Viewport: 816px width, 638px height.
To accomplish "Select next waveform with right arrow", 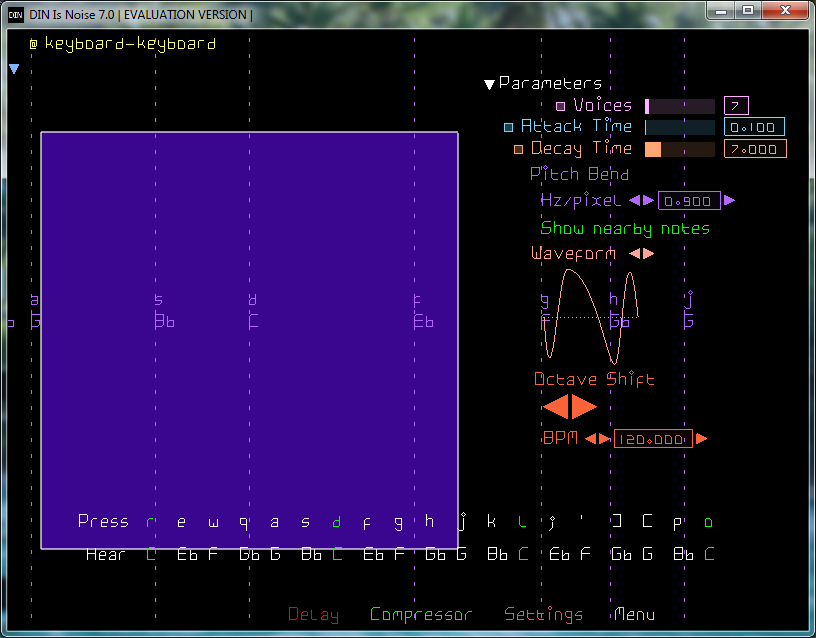I will pyautogui.click(x=649, y=254).
